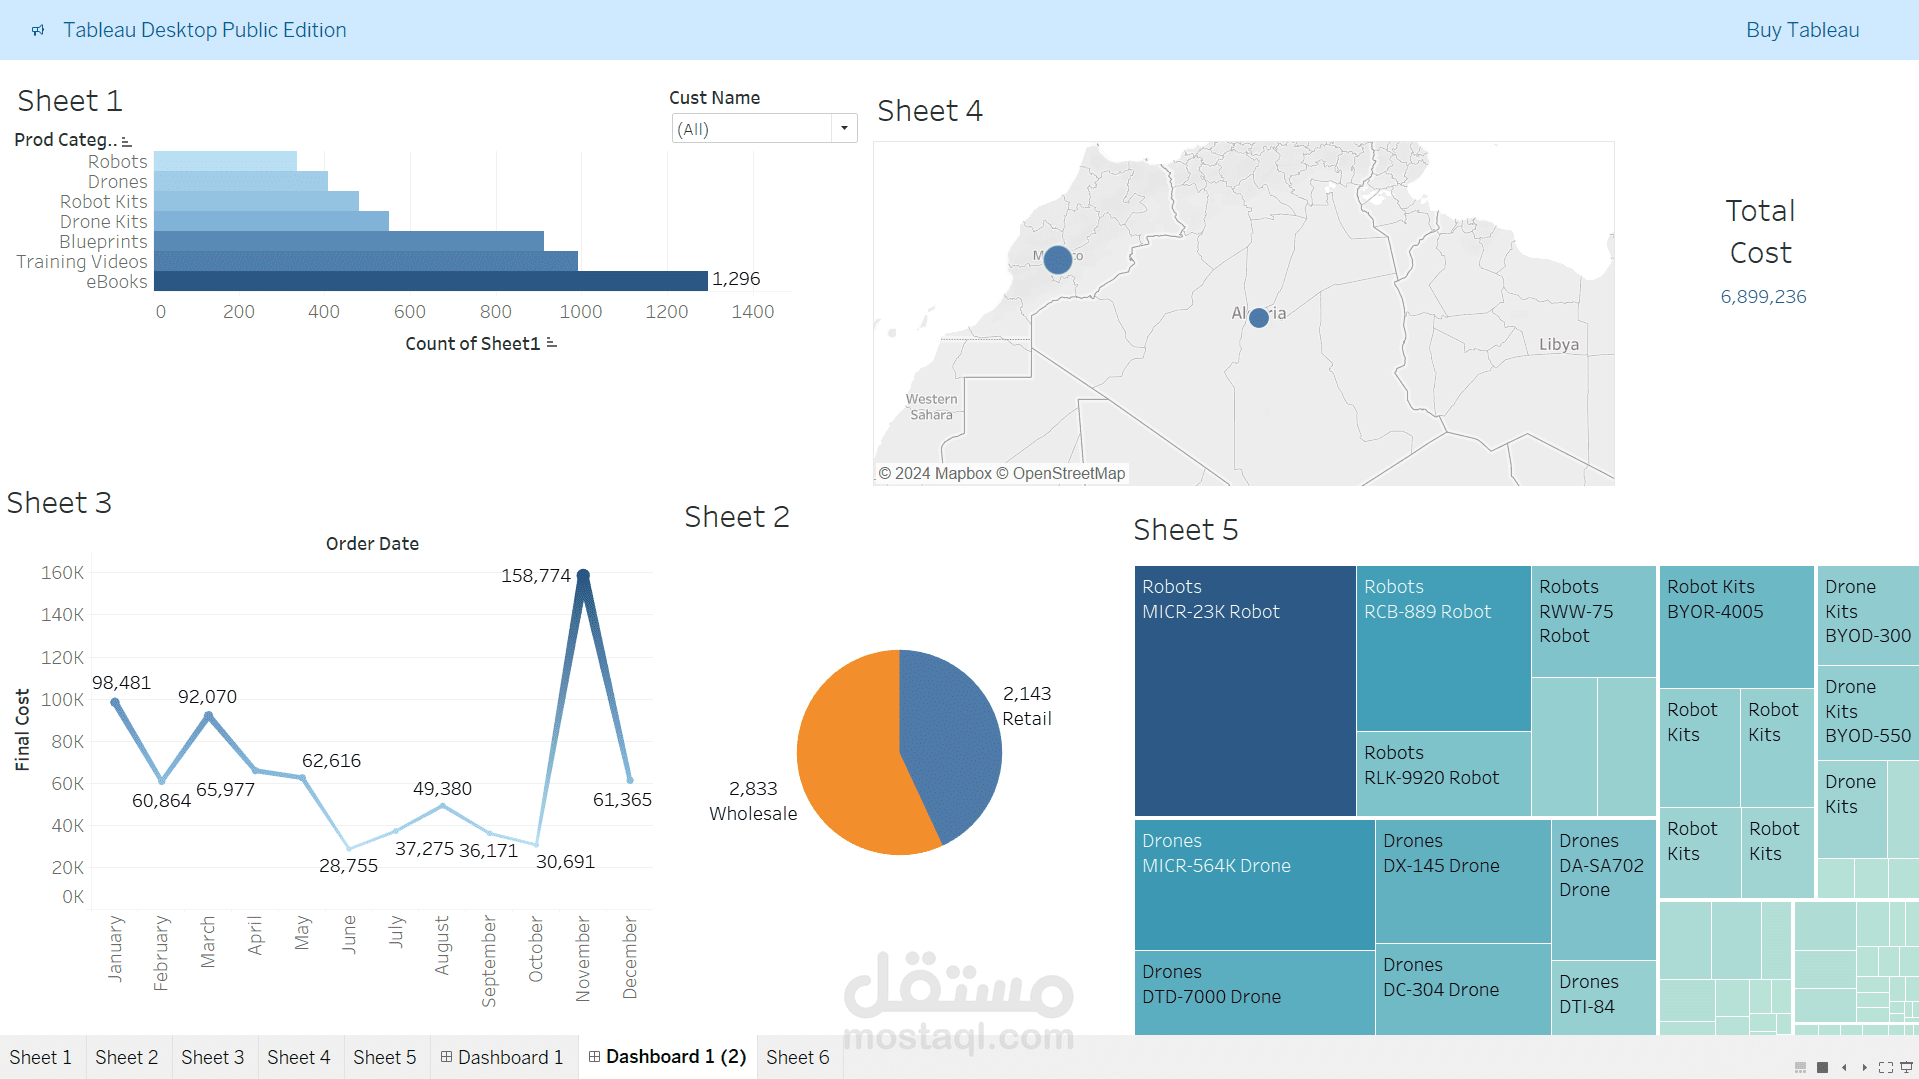Click the Mapbox OpenStreetMap attribution

1002,474
